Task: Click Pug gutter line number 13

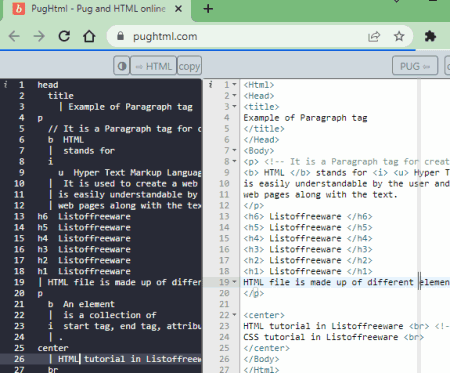Action: 19,216
